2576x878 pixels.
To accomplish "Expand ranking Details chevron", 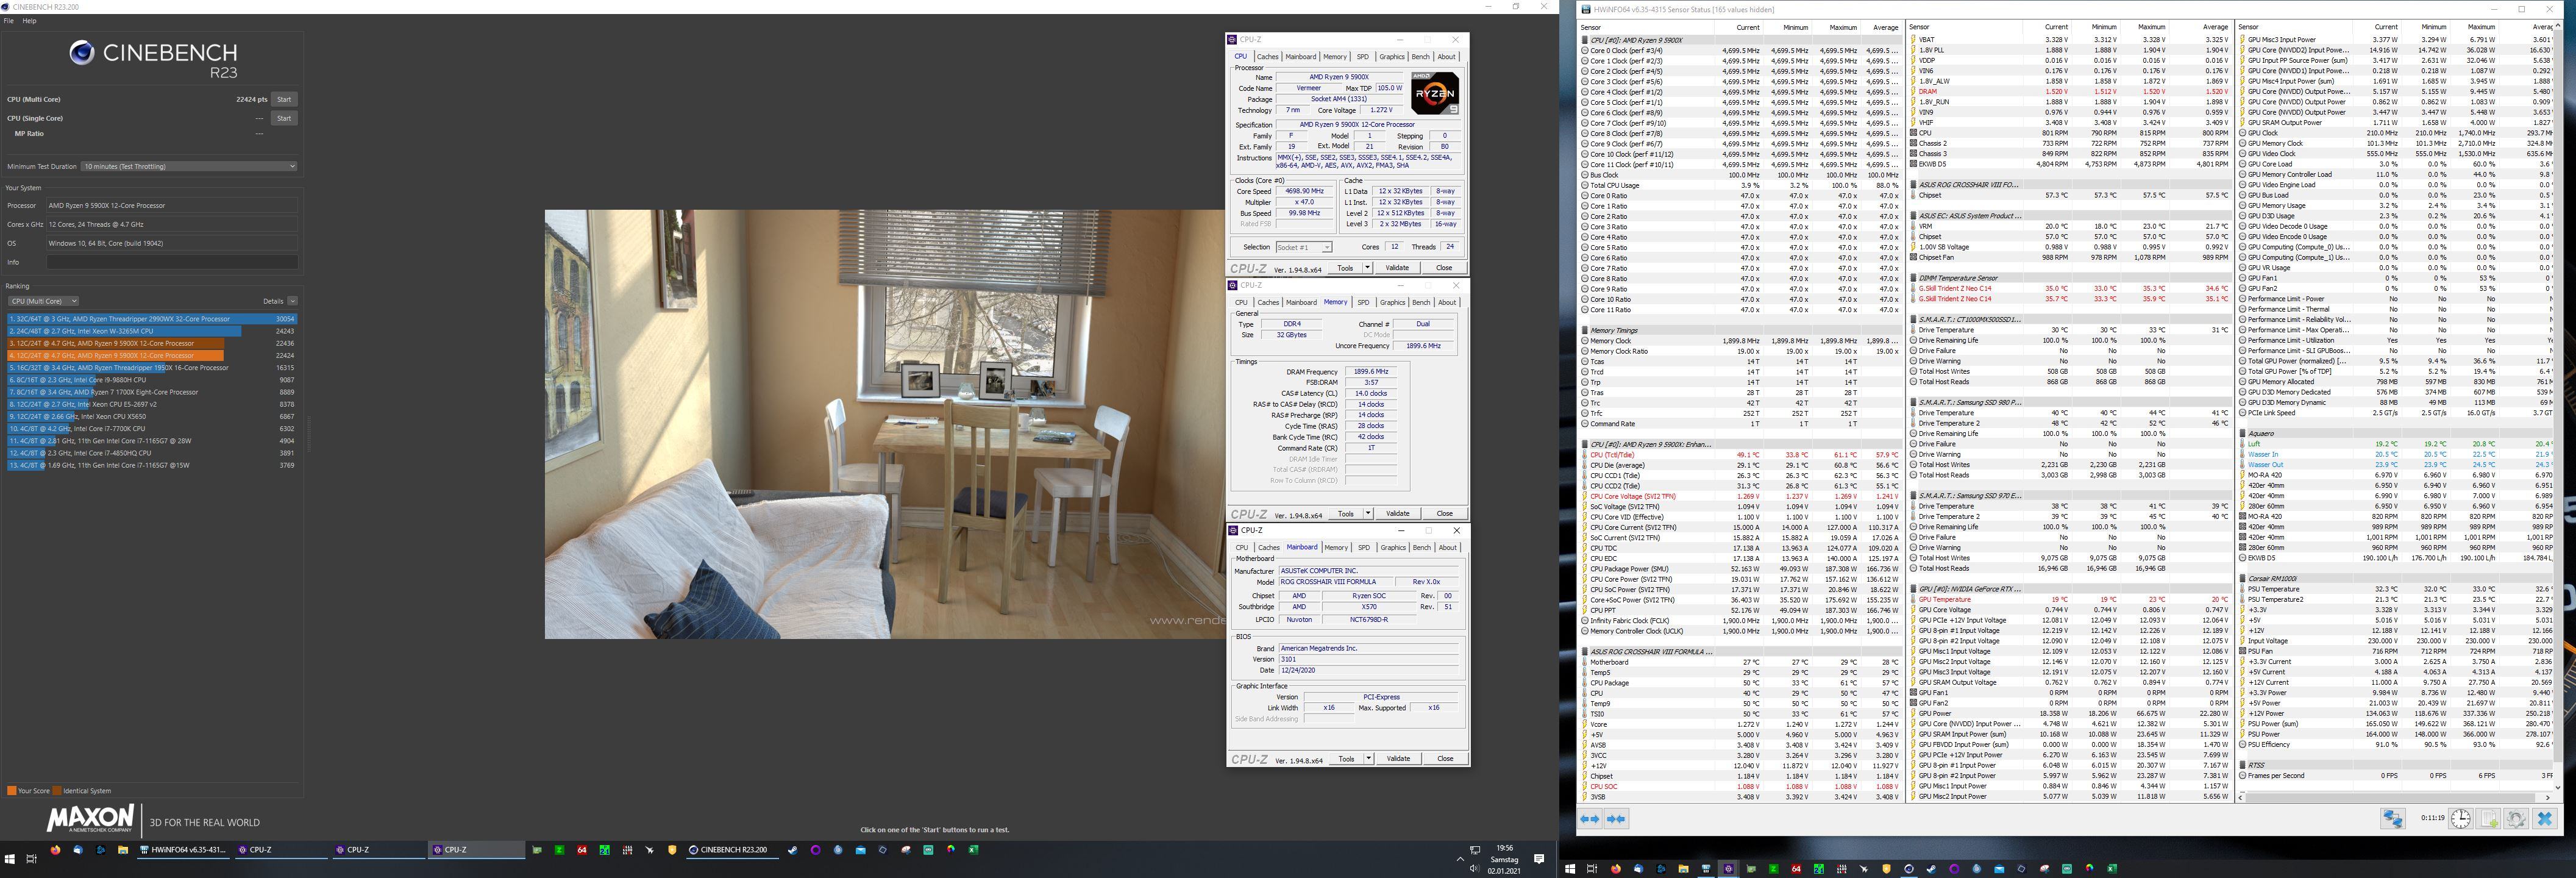I will (x=292, y=301).
